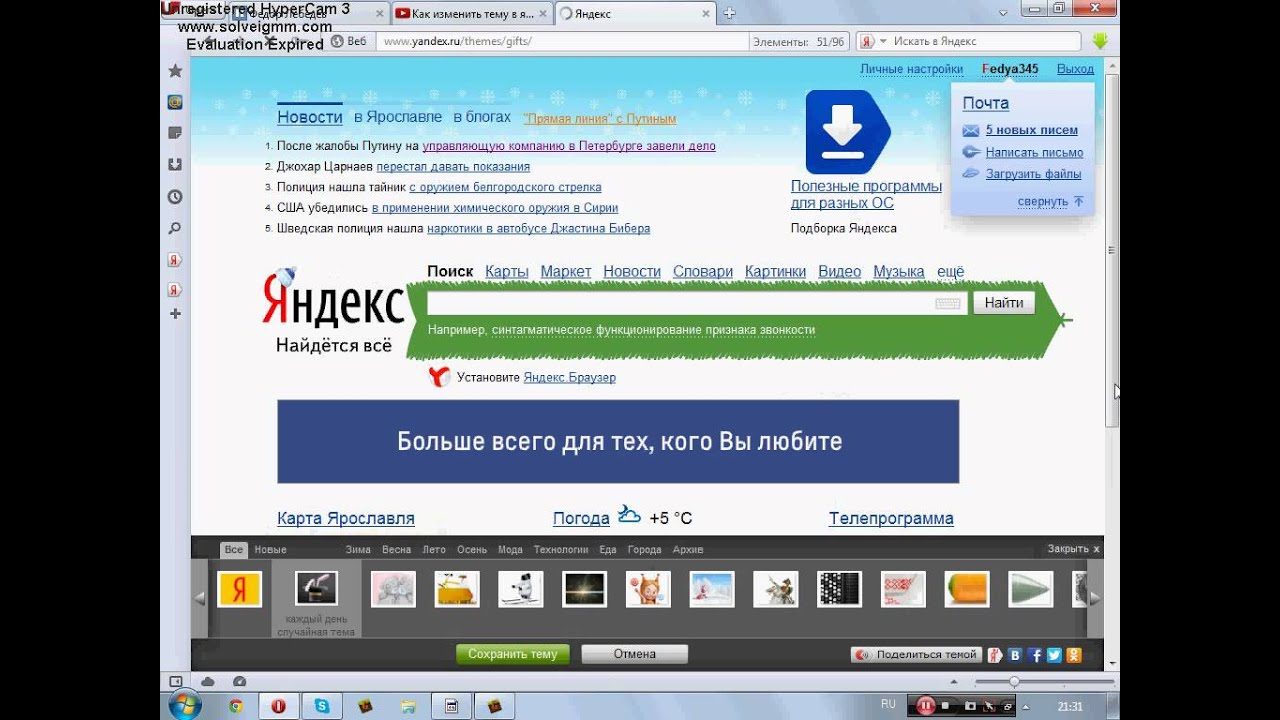
Task: Click the Opera Turbo icon in status bar
Action: (238, 681)
